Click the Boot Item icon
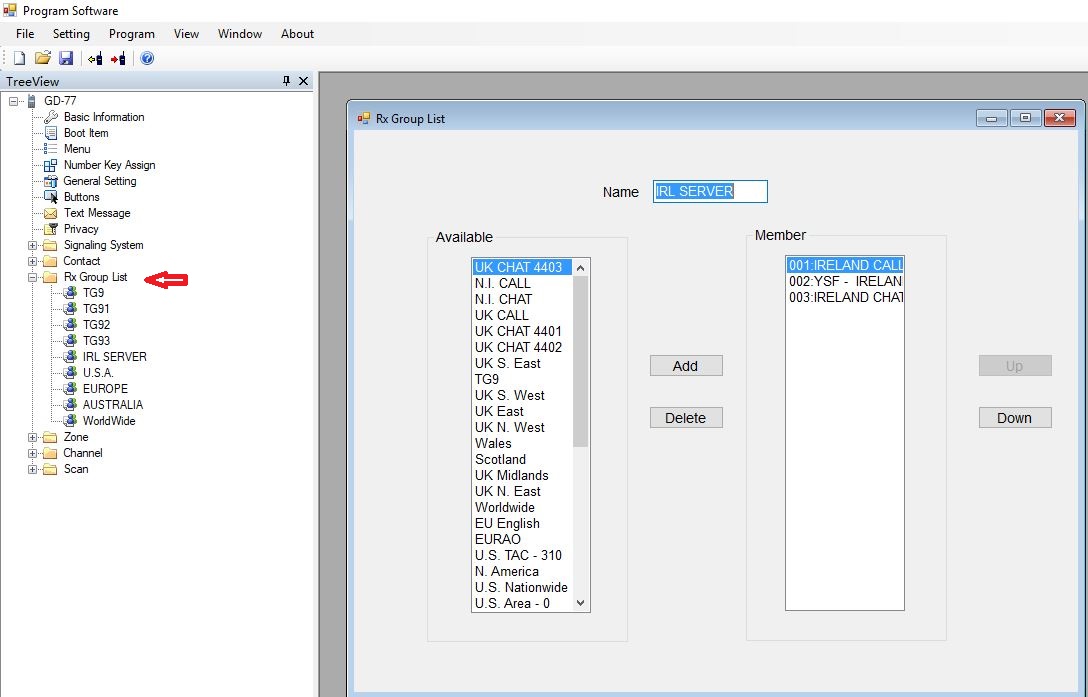 pyautogui.click(x=51, y=133)
